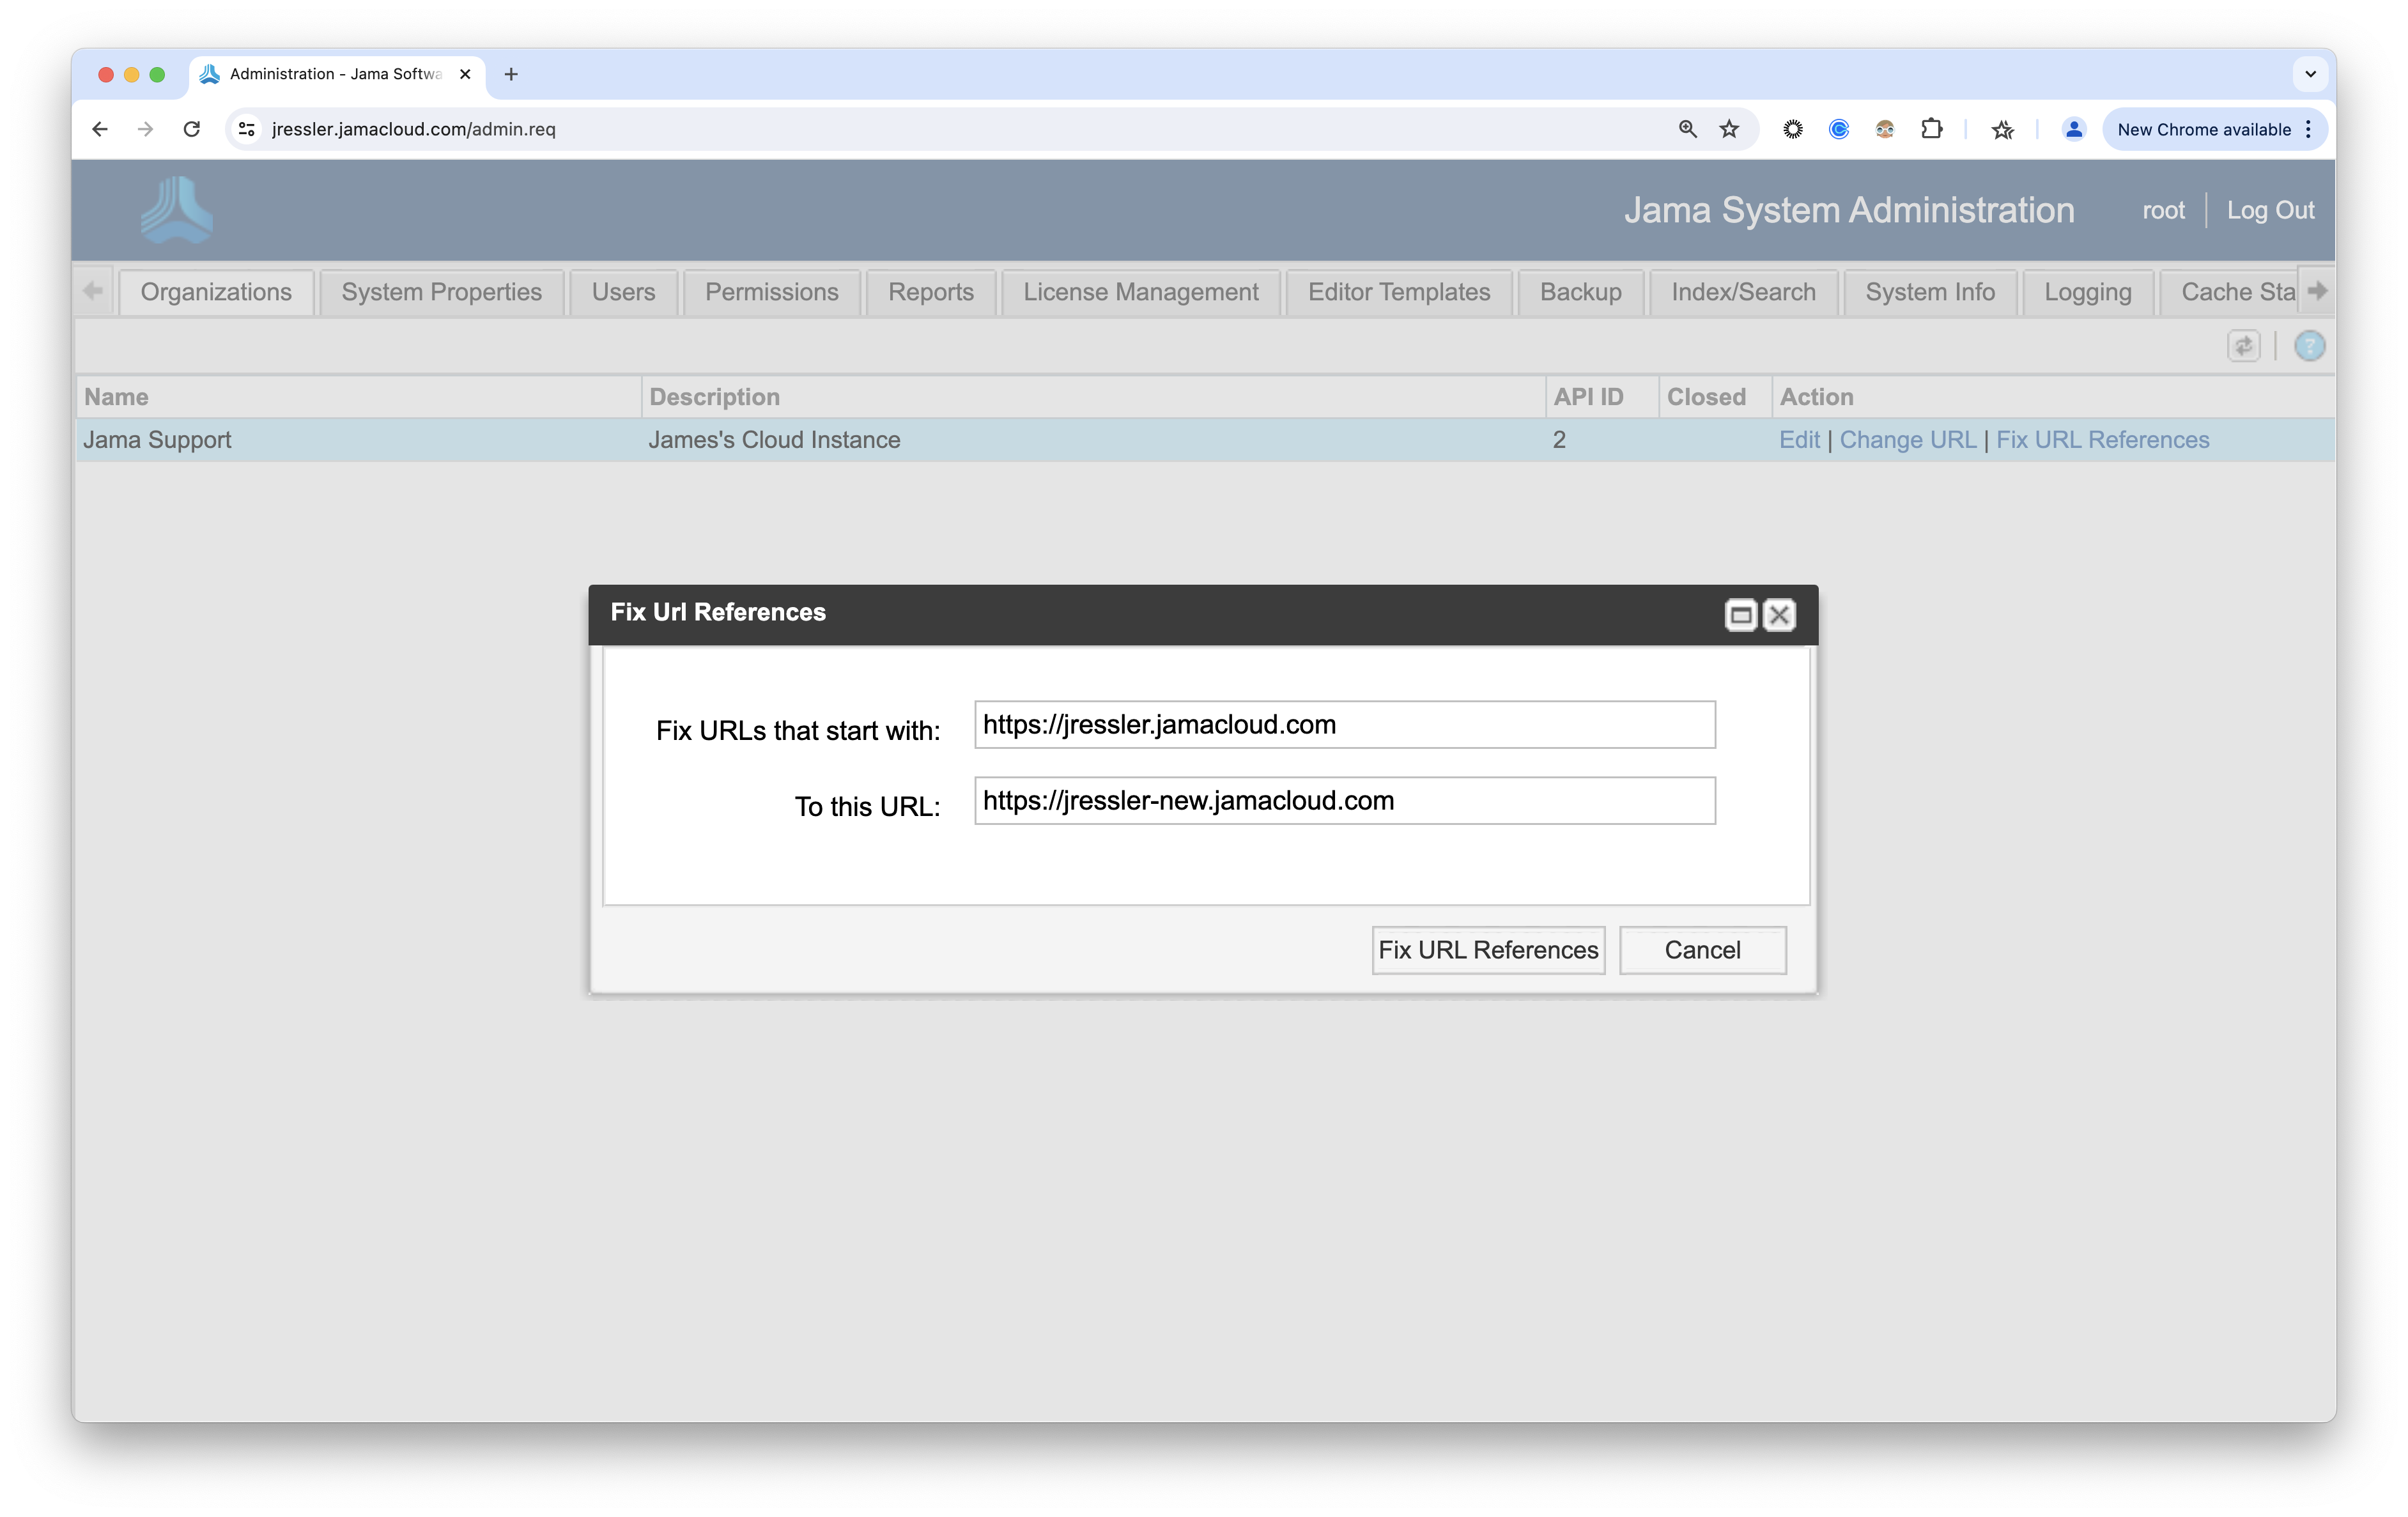Click the Change URL link
Screen dimensions: 2408x1517
pos(1907,440)
